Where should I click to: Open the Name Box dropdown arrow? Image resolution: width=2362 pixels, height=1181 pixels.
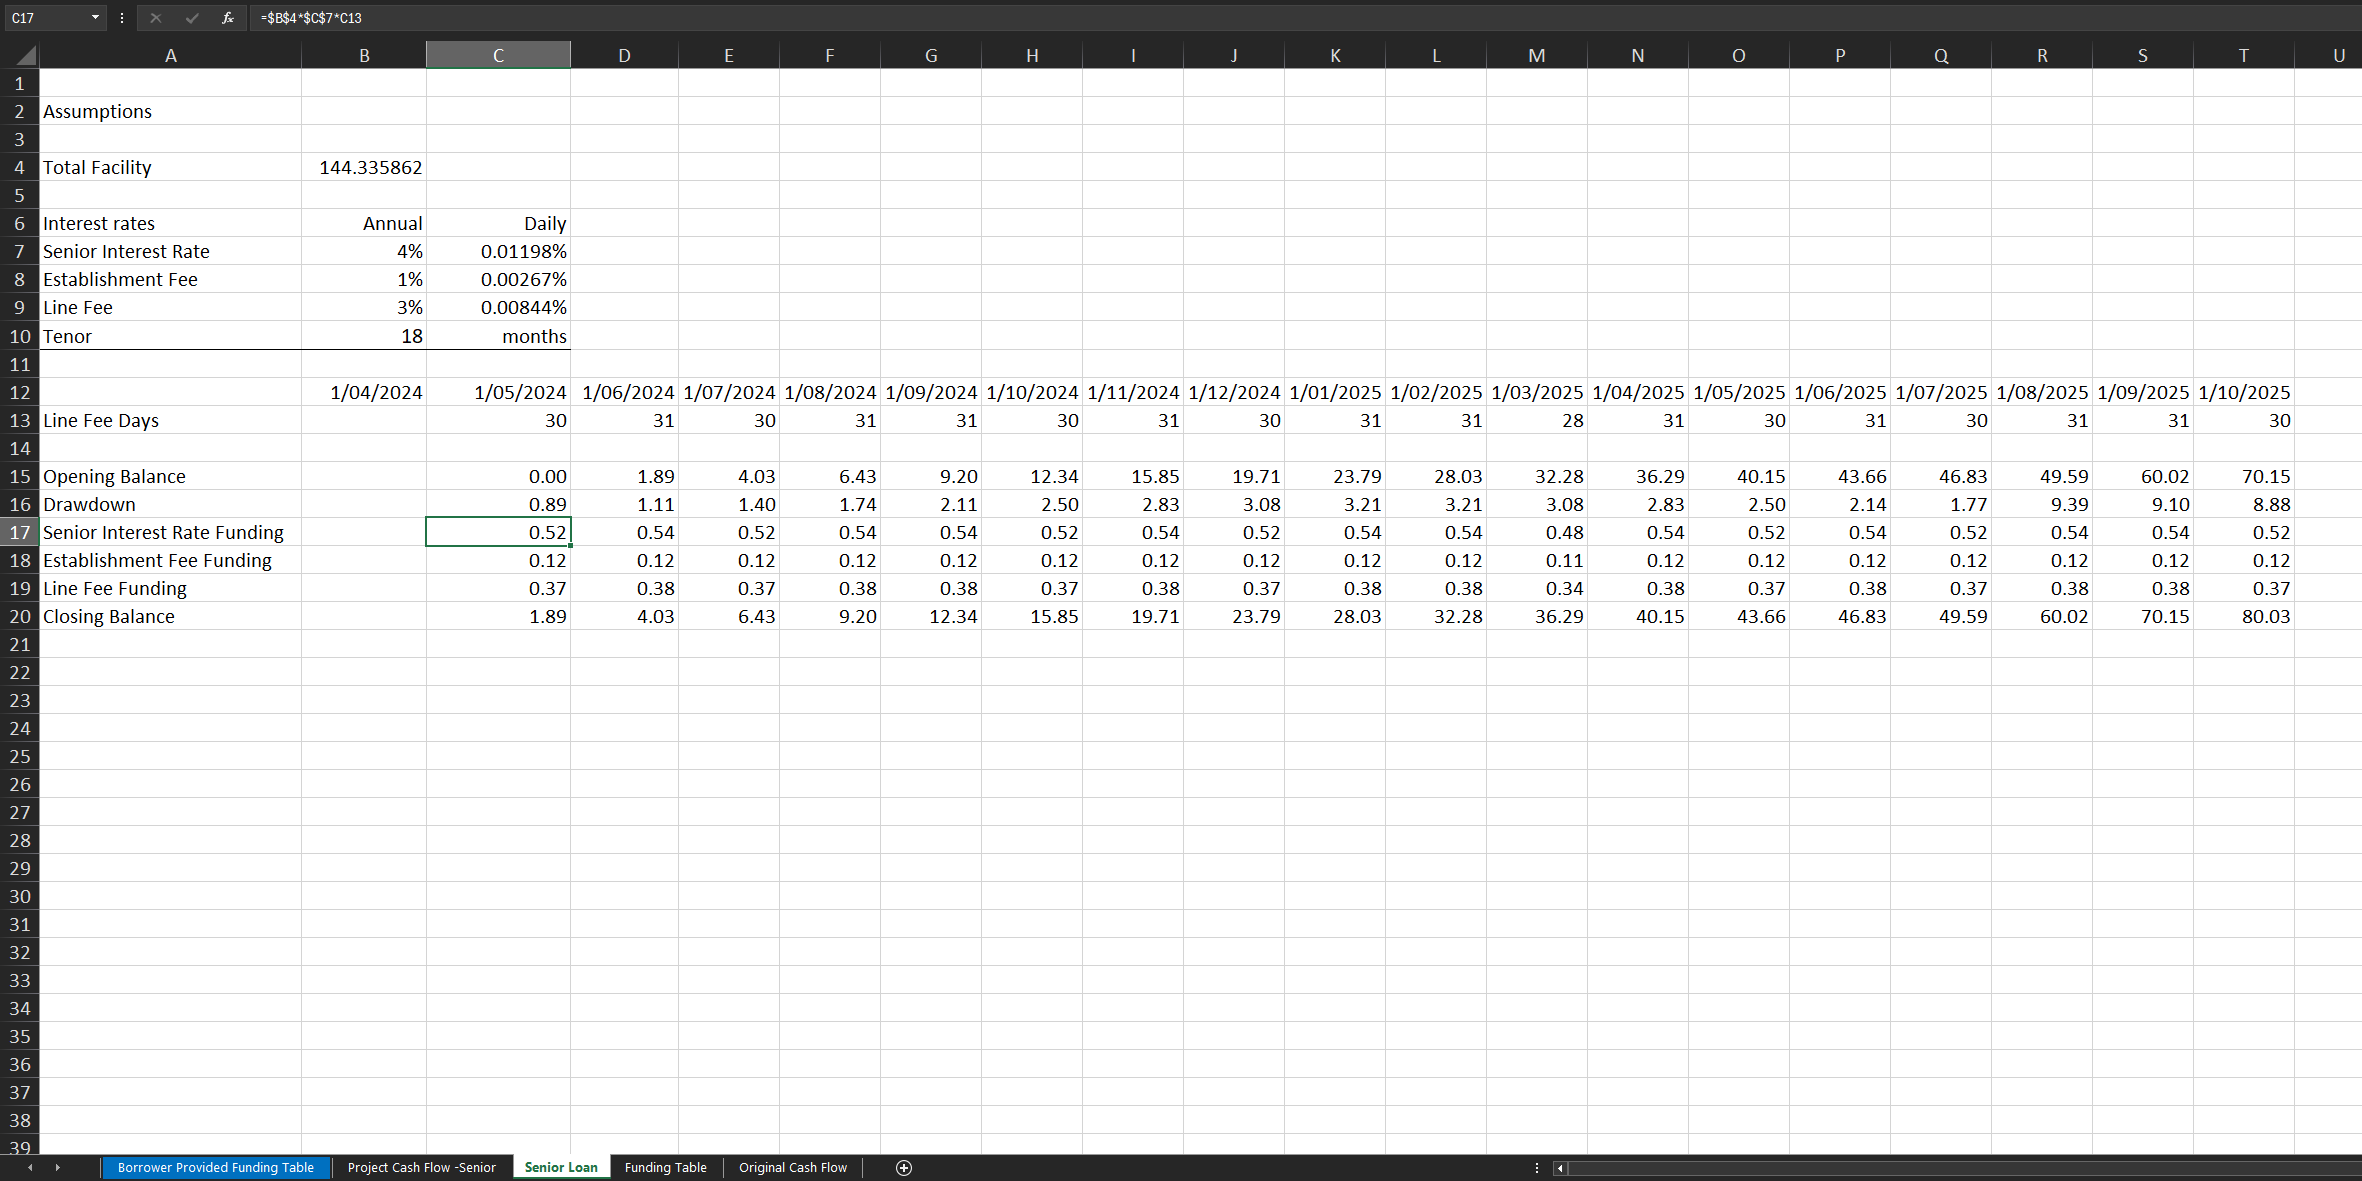(x=95, y=18)
